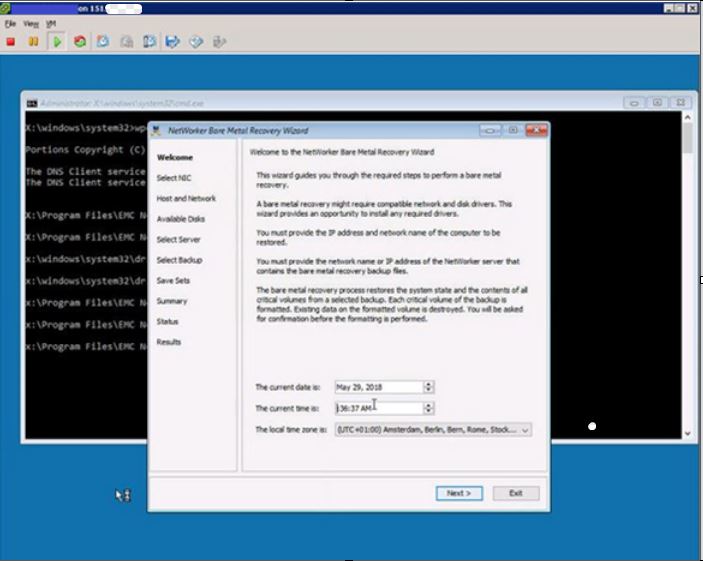
Task: Power on the VM with green play icon
Action: (57, 42)
